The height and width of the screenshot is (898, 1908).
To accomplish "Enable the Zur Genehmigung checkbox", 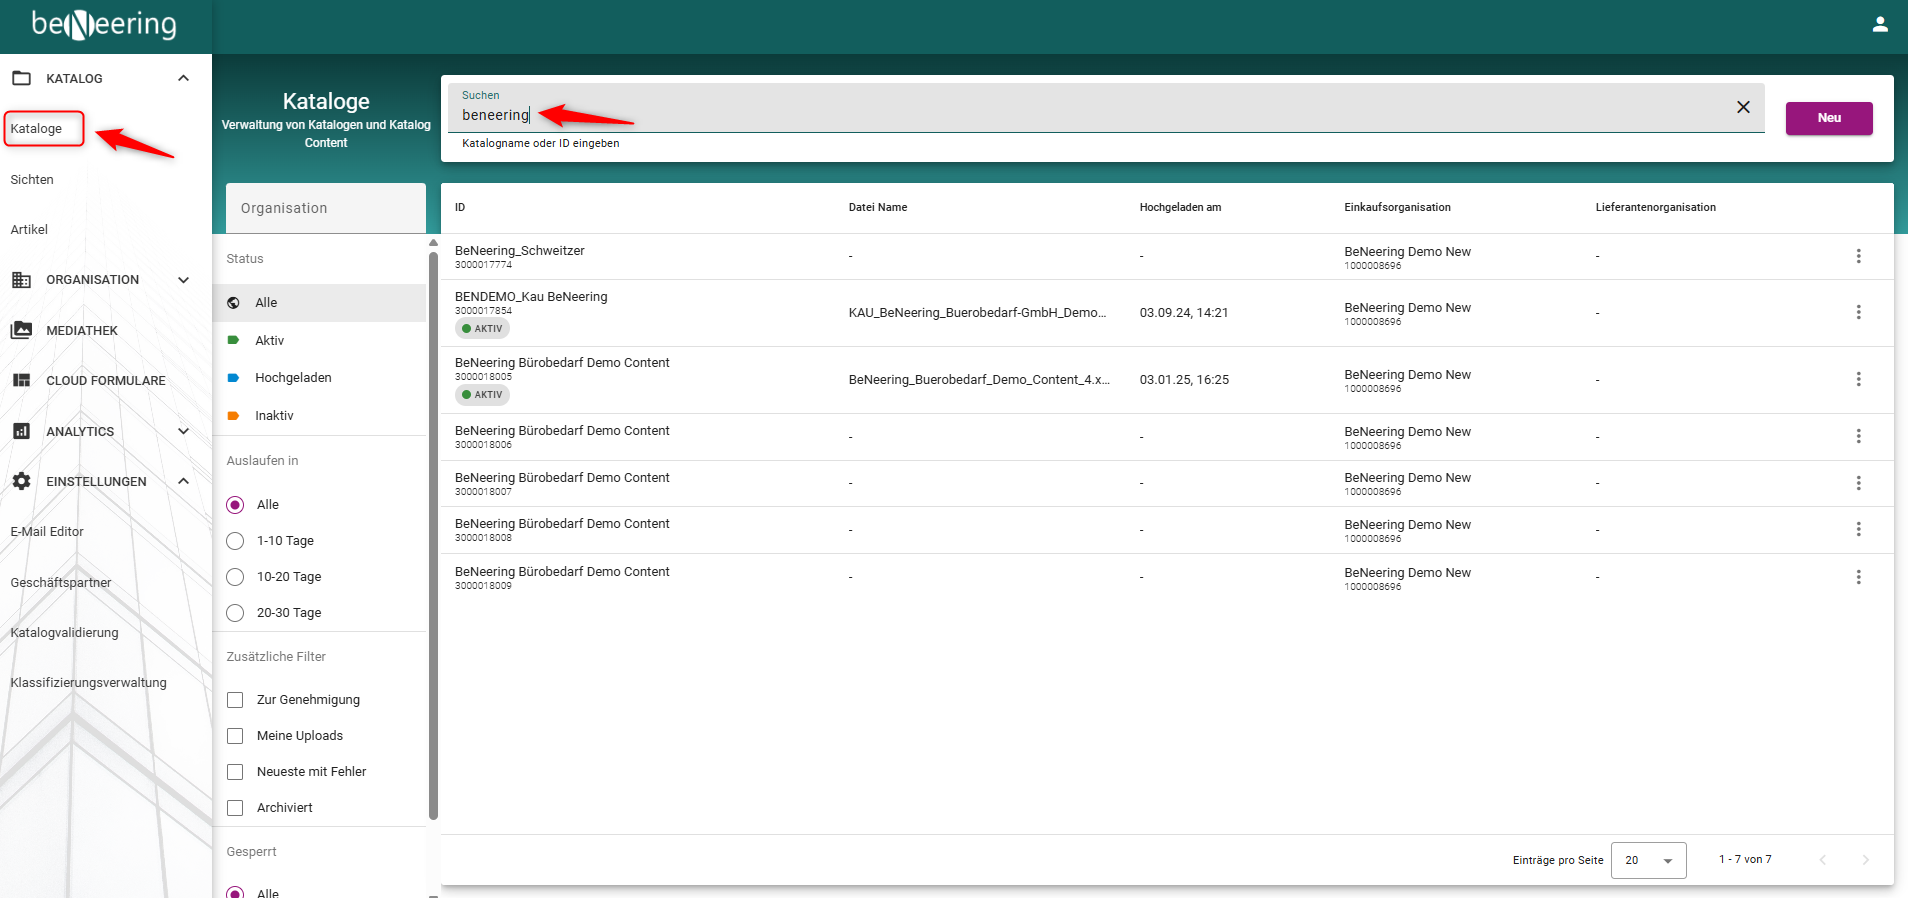I will [236, 700].
